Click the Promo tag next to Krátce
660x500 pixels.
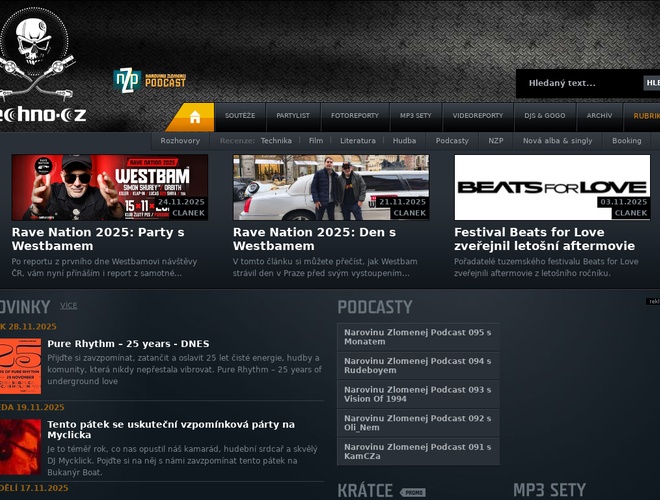413,492
